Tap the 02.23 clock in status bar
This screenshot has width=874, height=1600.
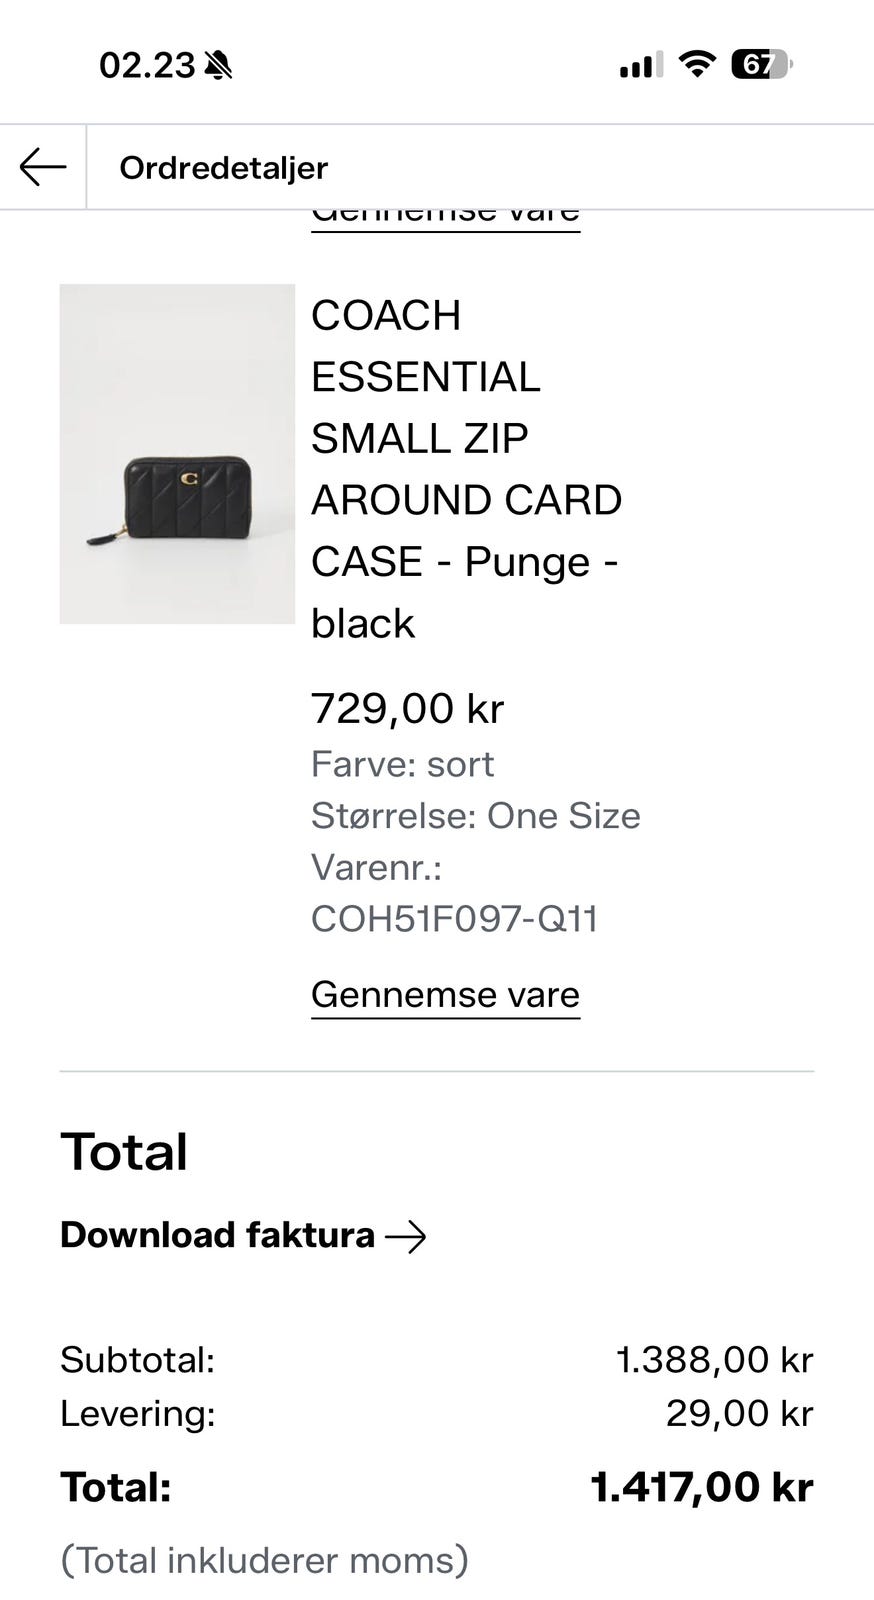click(147, 65)
